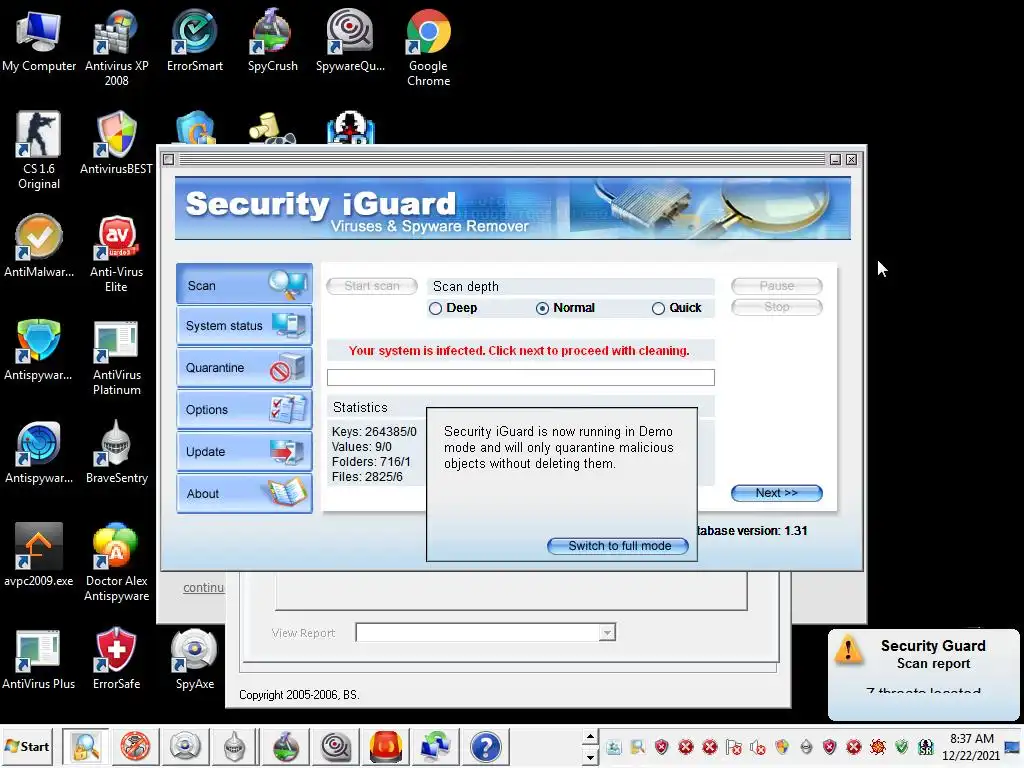Click the red siren taskbar button
Viewport: 1024px width, 768px height.
(x=385, y=746)
